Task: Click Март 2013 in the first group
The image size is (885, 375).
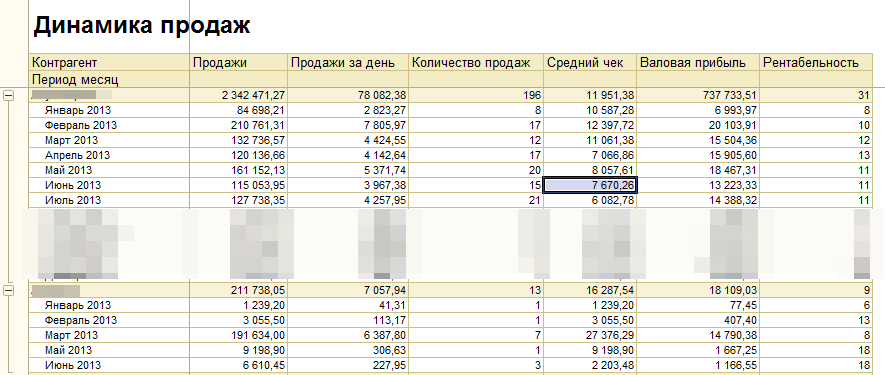Action: point(71,140)
